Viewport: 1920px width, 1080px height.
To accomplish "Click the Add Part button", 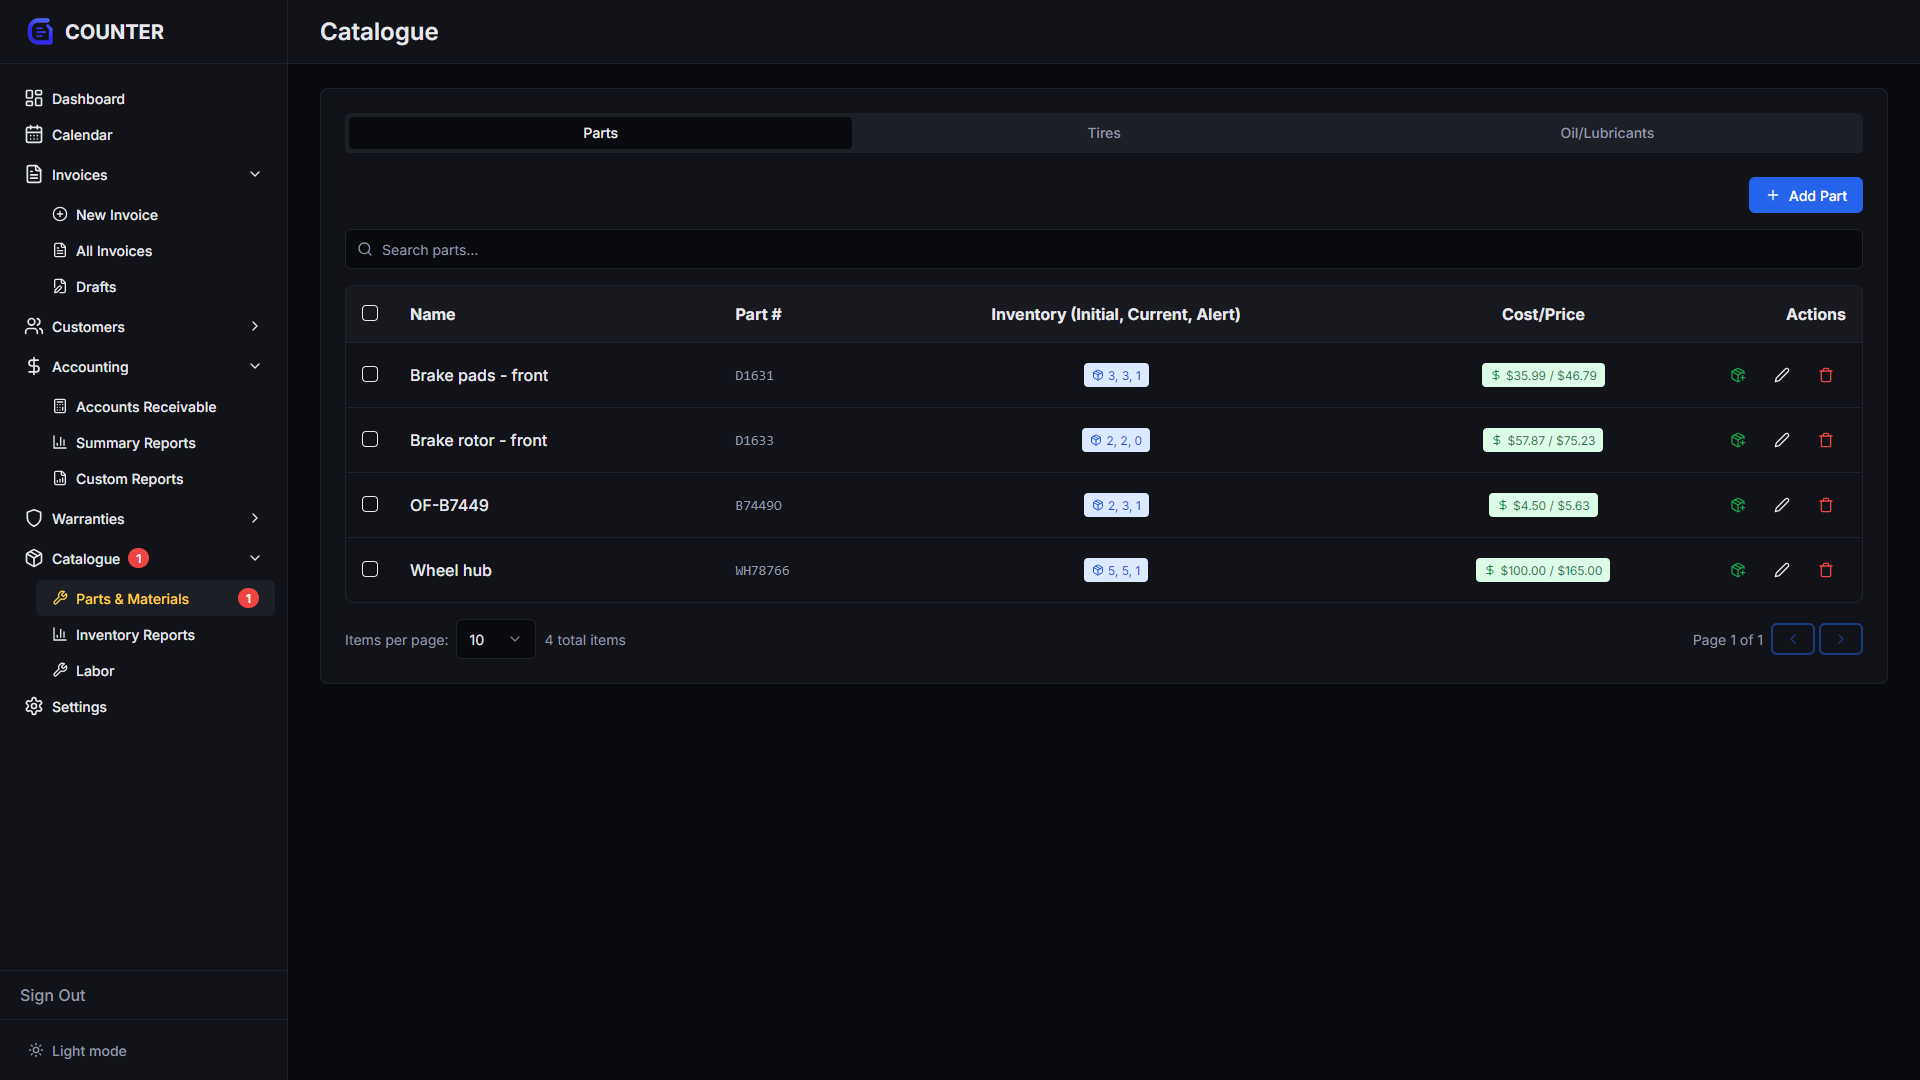I will point(1805,195).
